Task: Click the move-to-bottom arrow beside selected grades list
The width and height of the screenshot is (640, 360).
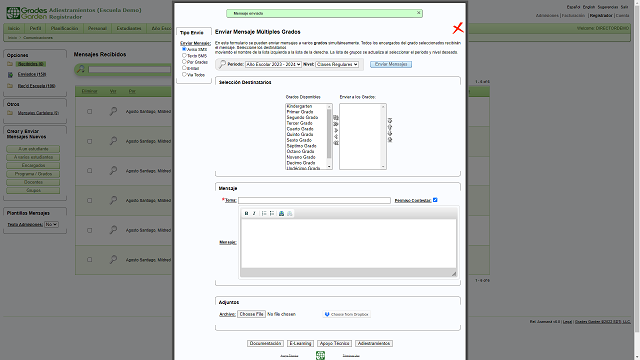Action: click(390, 140)
